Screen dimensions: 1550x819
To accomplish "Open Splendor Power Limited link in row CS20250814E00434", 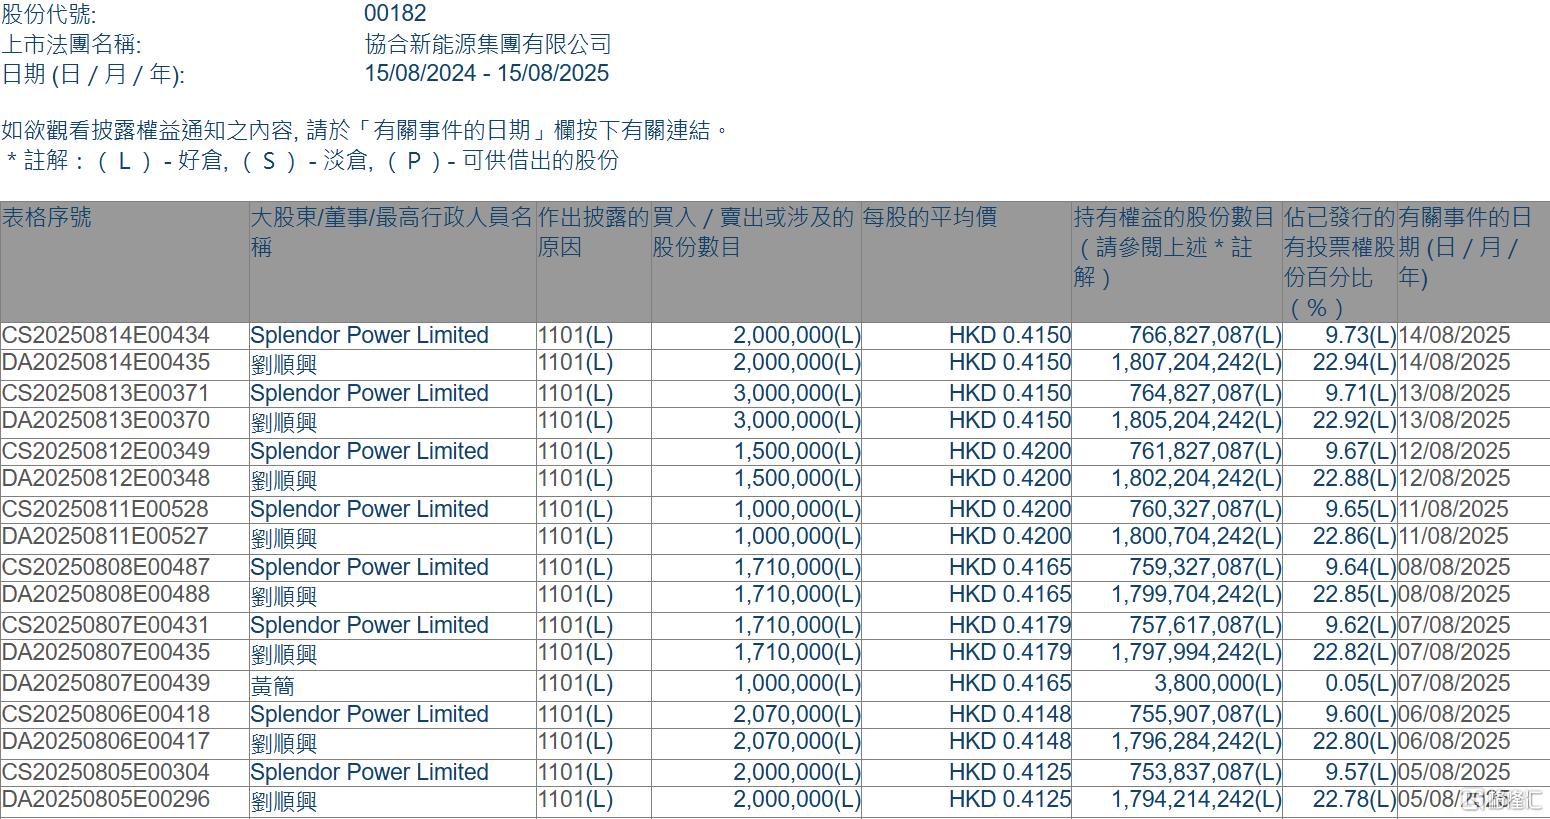I will [369, 335].
